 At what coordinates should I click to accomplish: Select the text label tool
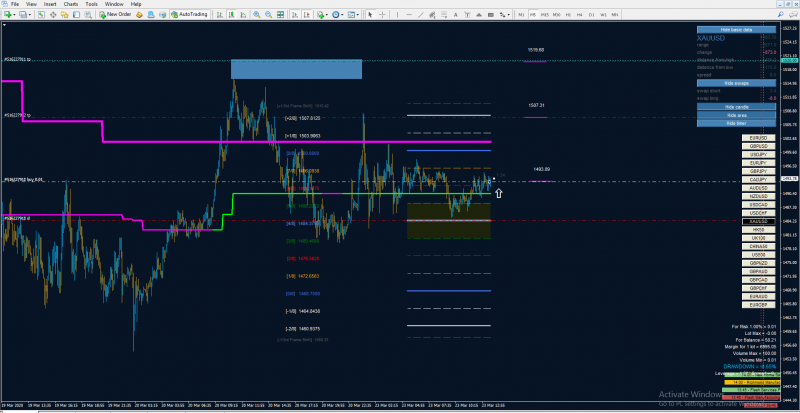(x=467, y=15)
